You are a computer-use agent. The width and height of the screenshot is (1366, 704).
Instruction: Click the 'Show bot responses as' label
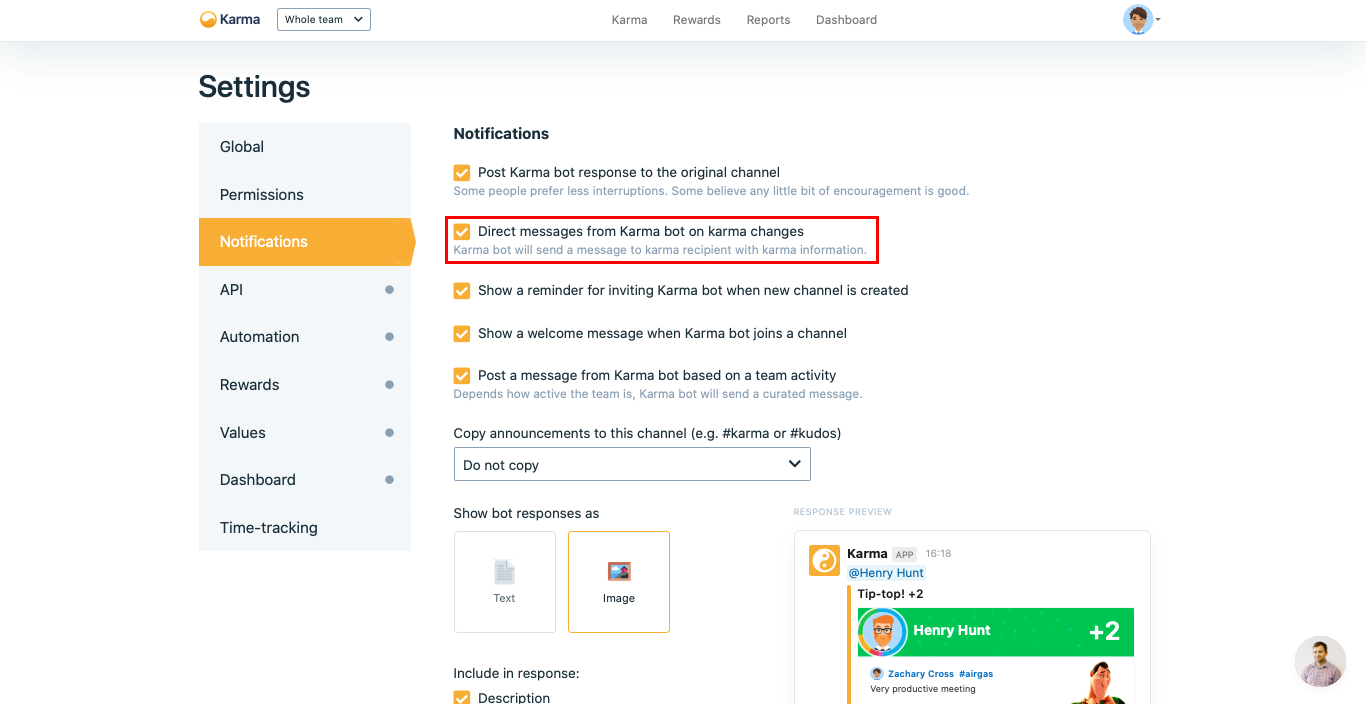tap(526, 514)
